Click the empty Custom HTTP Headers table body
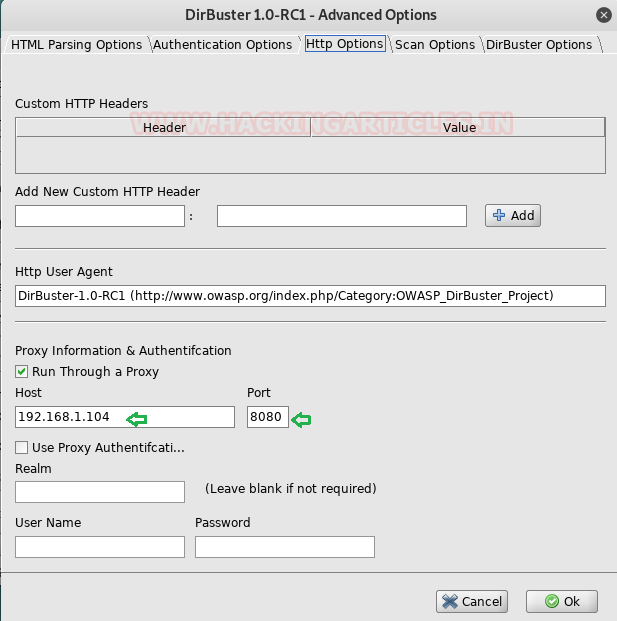The height and width of the screenshot is (621, 617). [310, 155]
